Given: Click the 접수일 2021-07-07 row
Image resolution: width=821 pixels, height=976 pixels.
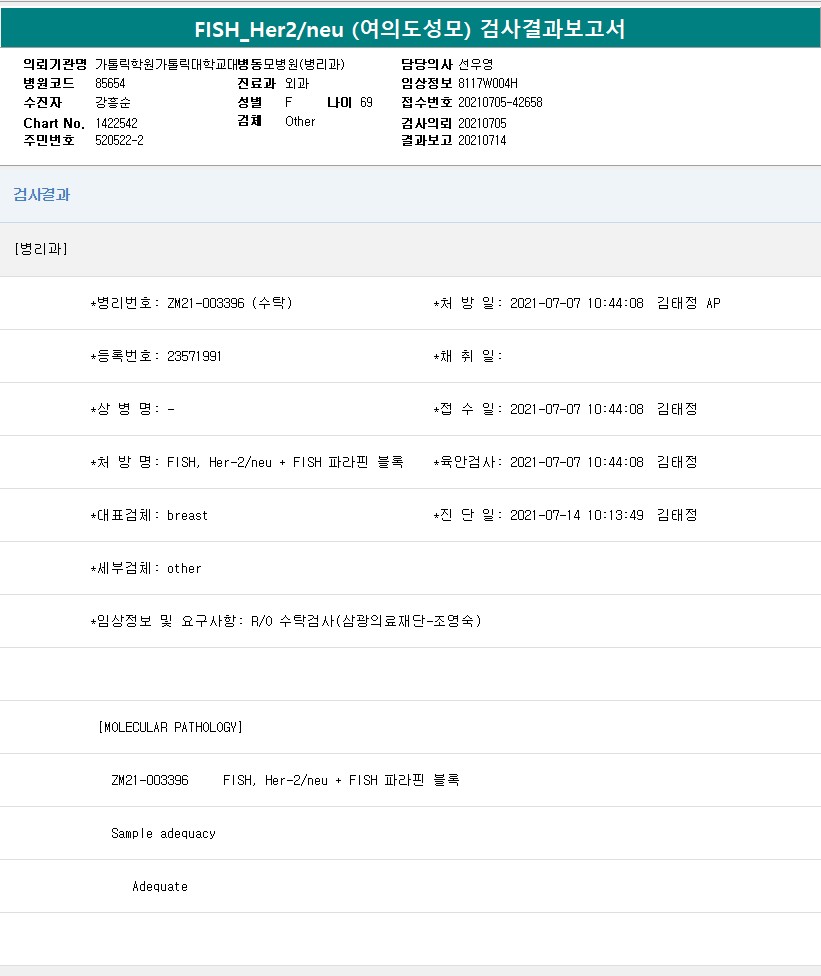Looking at the screenshot, I should (x=566, y=409).
